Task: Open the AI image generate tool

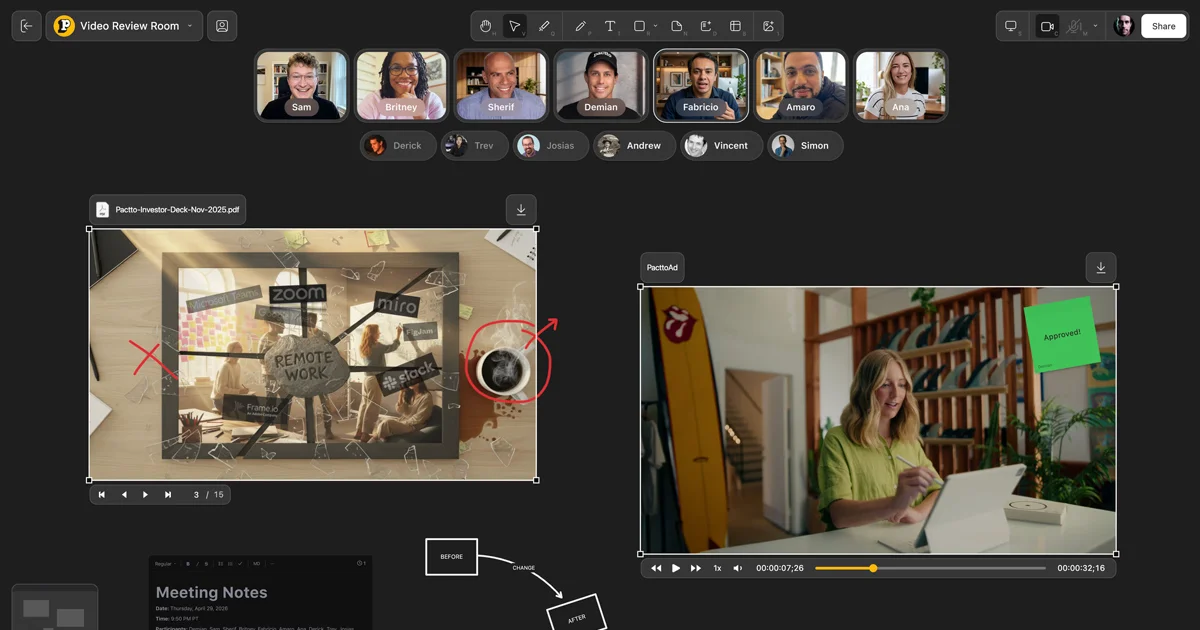Action: coord(768,26)
